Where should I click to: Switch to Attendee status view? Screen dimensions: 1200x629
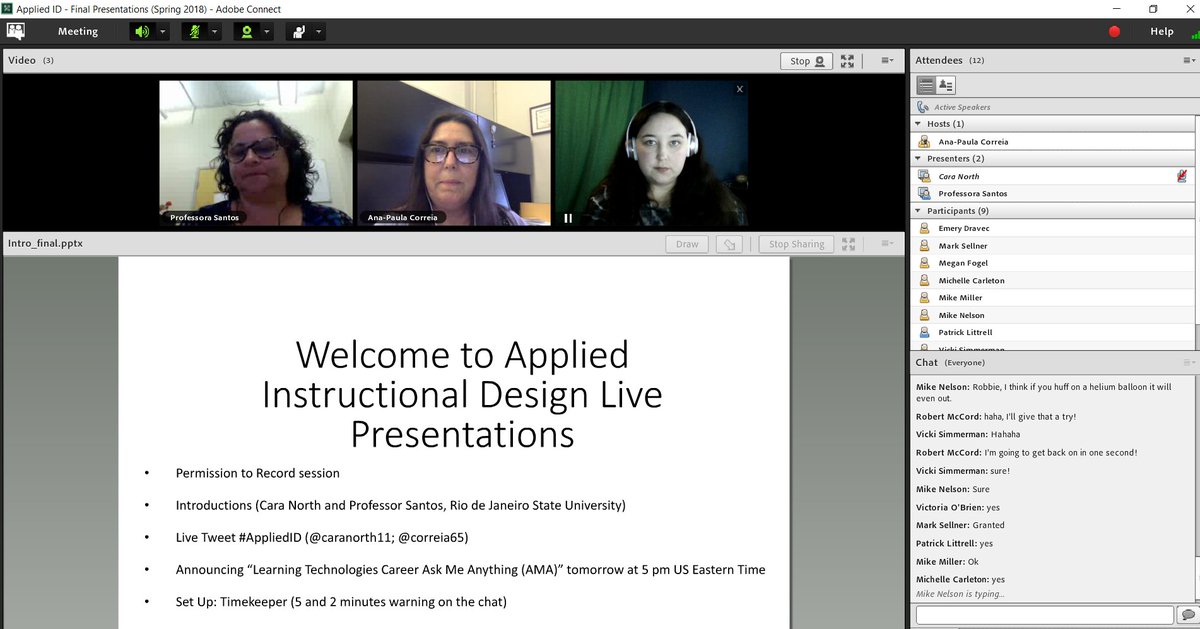point(946,85)
